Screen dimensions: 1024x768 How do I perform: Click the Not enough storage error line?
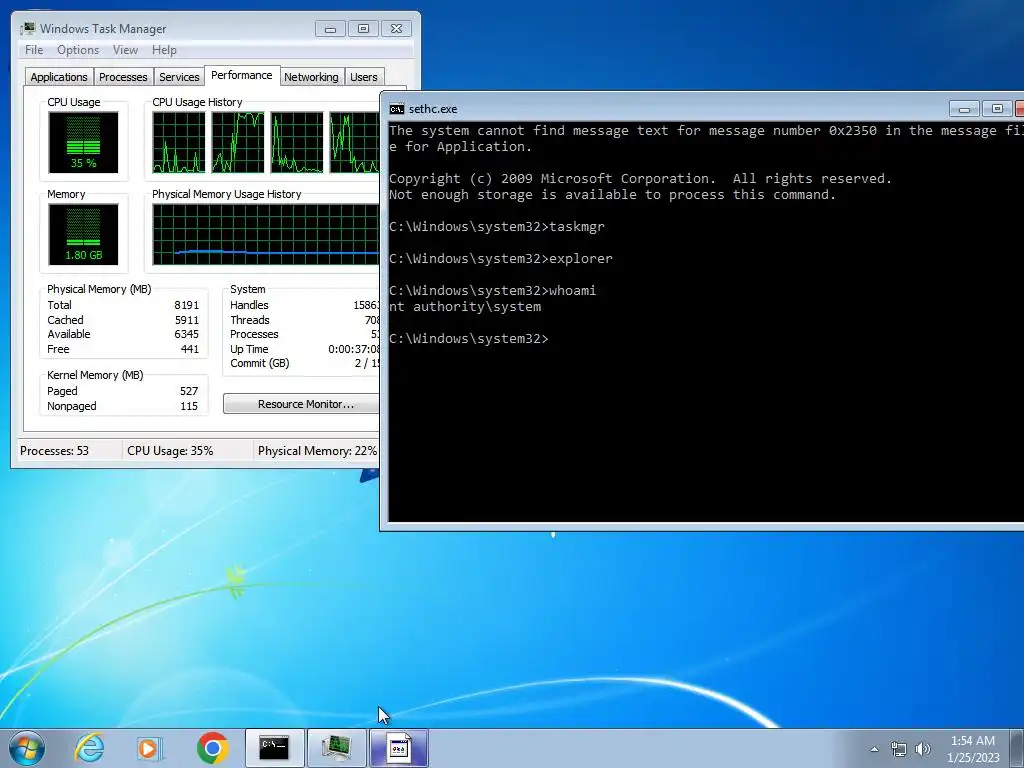point(612,195)
